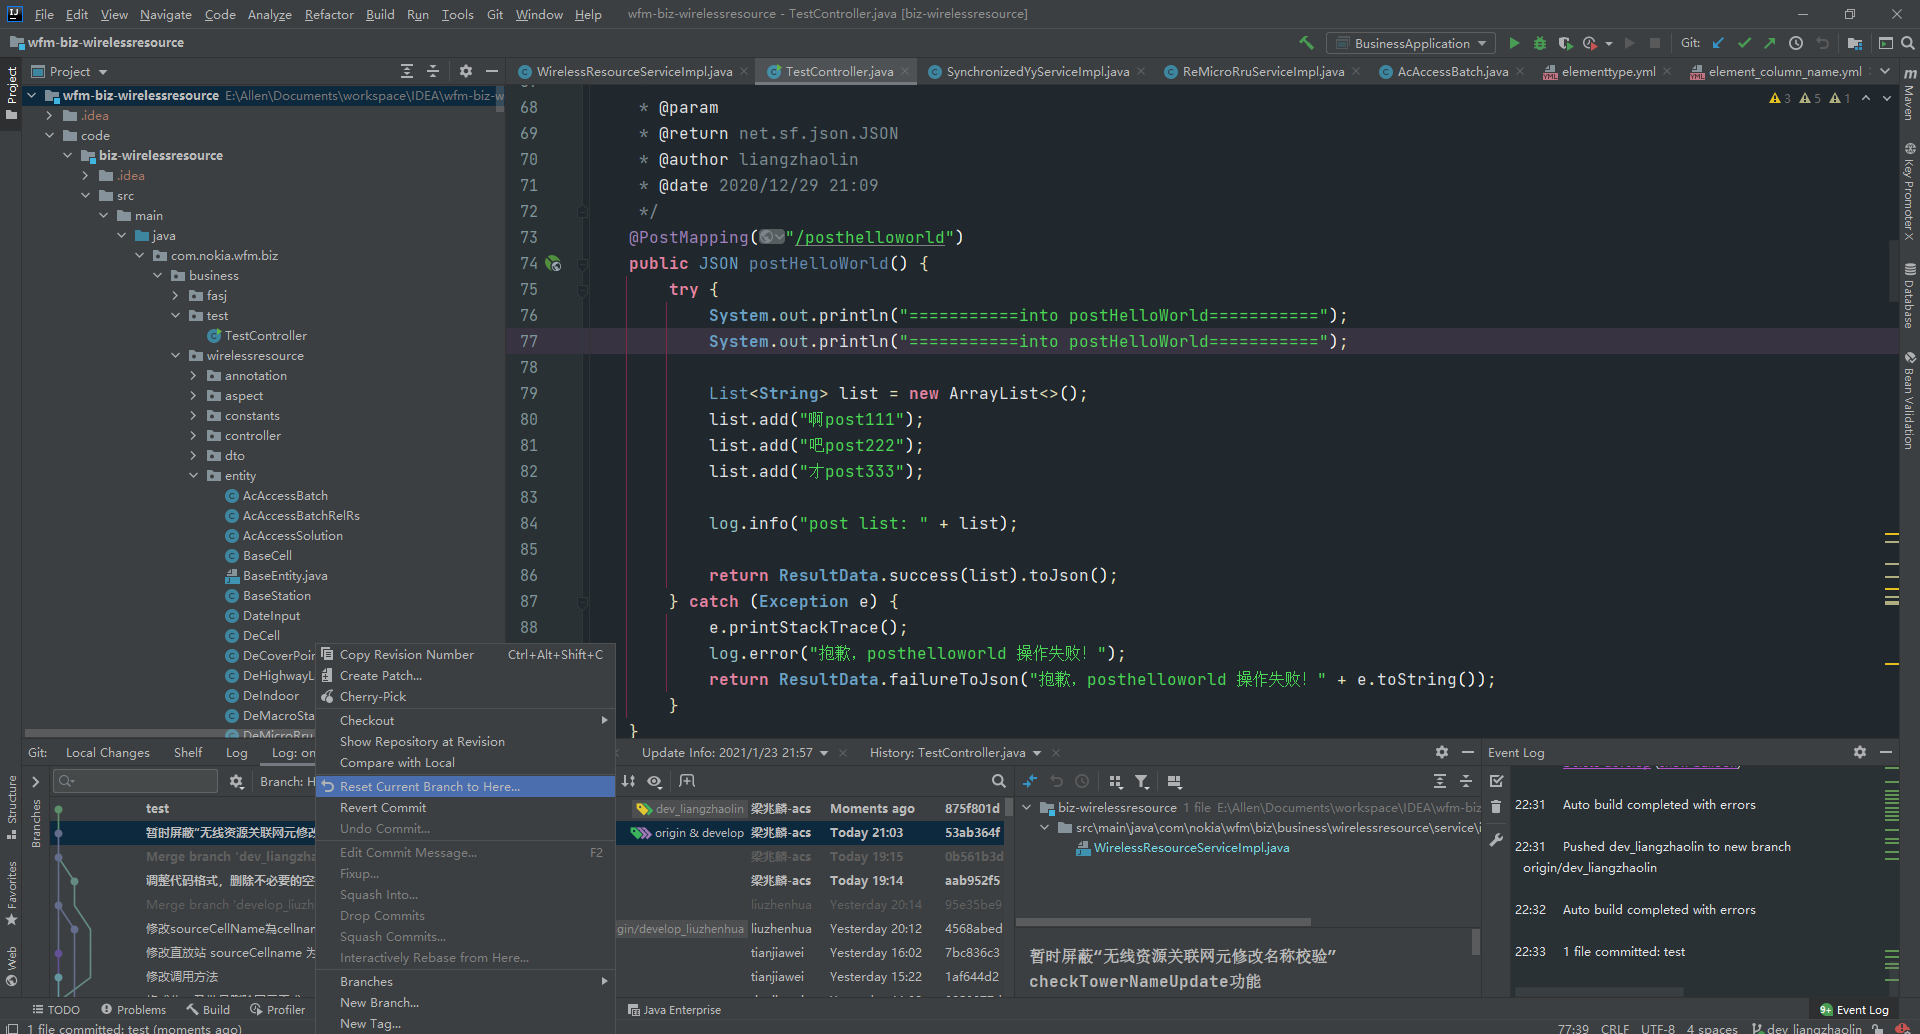Click the Show Diff arrows in commit details
1920x1034 pixels.
1030,781
